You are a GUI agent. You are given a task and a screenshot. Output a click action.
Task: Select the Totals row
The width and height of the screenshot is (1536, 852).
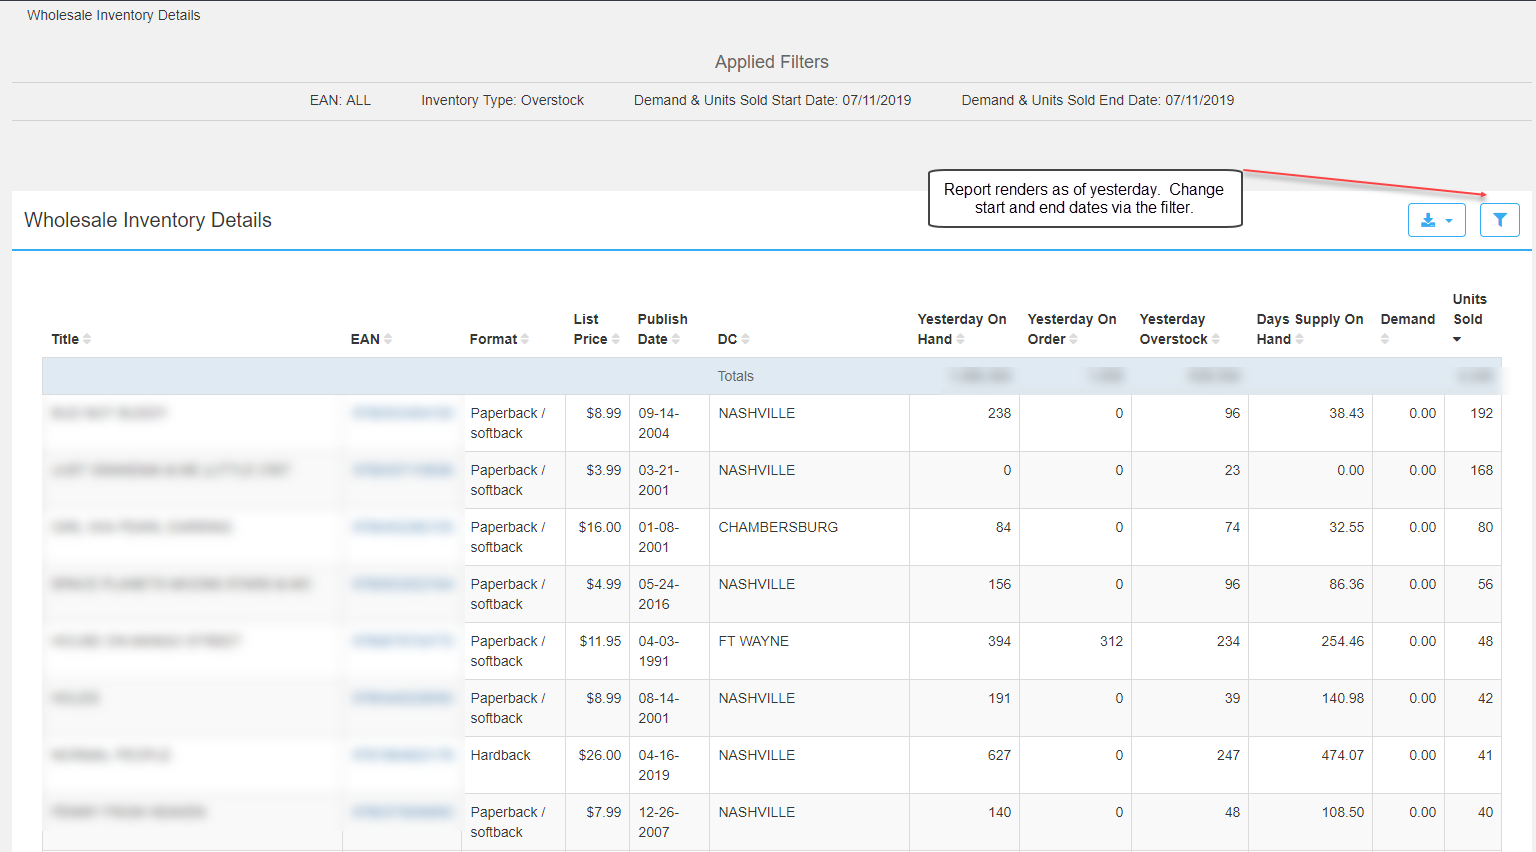coord(736,376)
